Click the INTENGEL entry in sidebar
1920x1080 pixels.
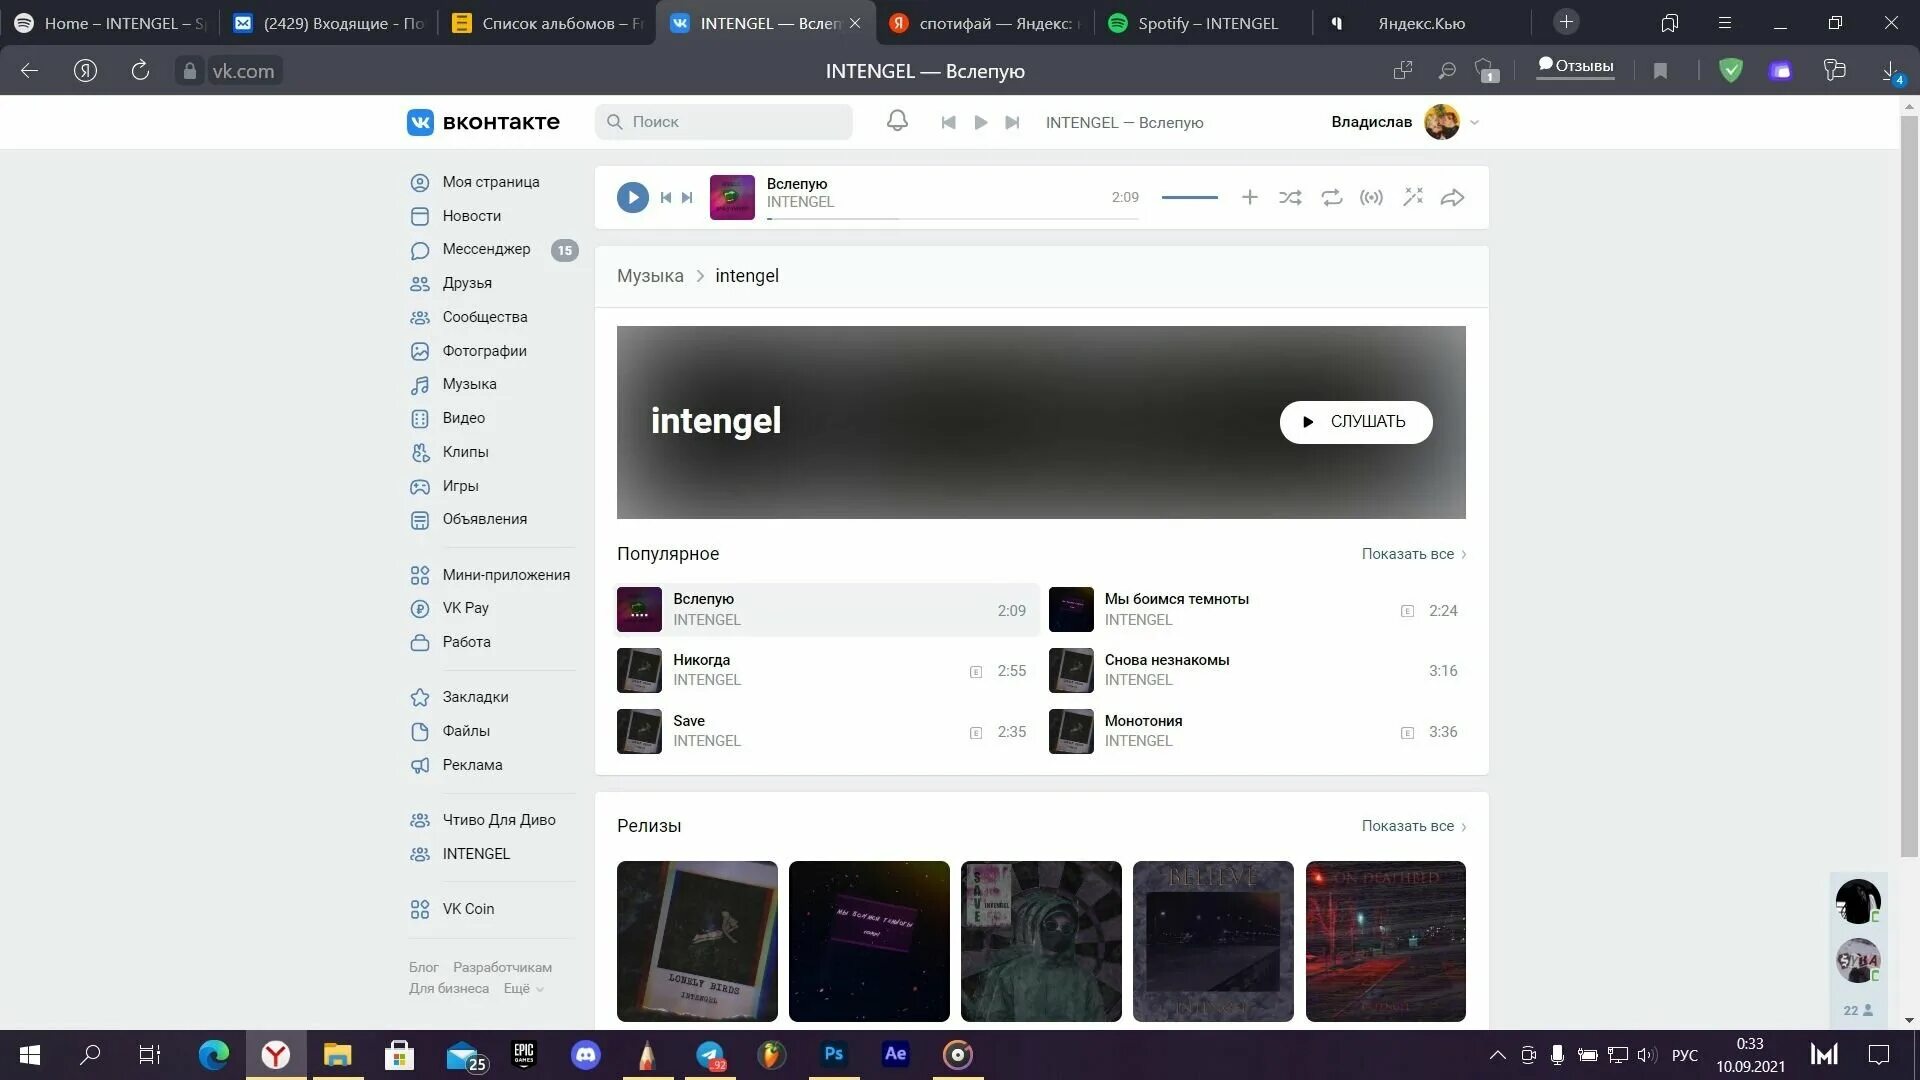pos(475,853)
